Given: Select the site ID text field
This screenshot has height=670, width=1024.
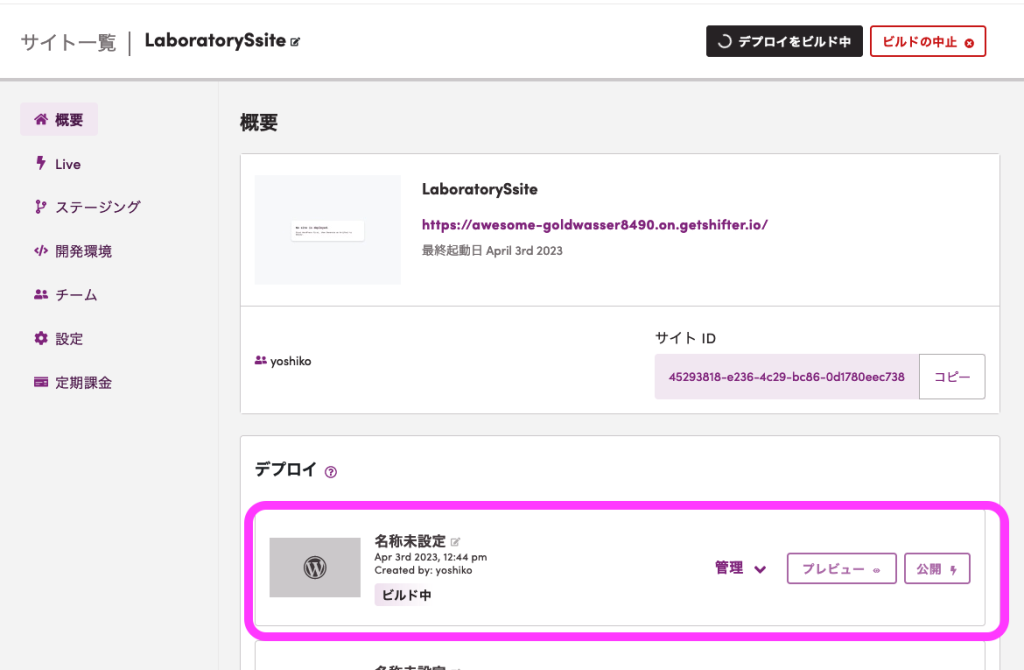Looking at the screenshot, I should pyautogui.click(x=786, y=377).
